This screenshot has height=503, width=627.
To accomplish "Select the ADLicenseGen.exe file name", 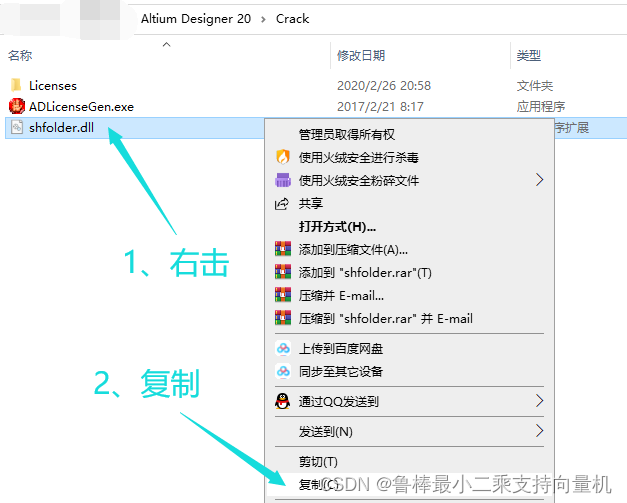I will [x=82, y=107].
